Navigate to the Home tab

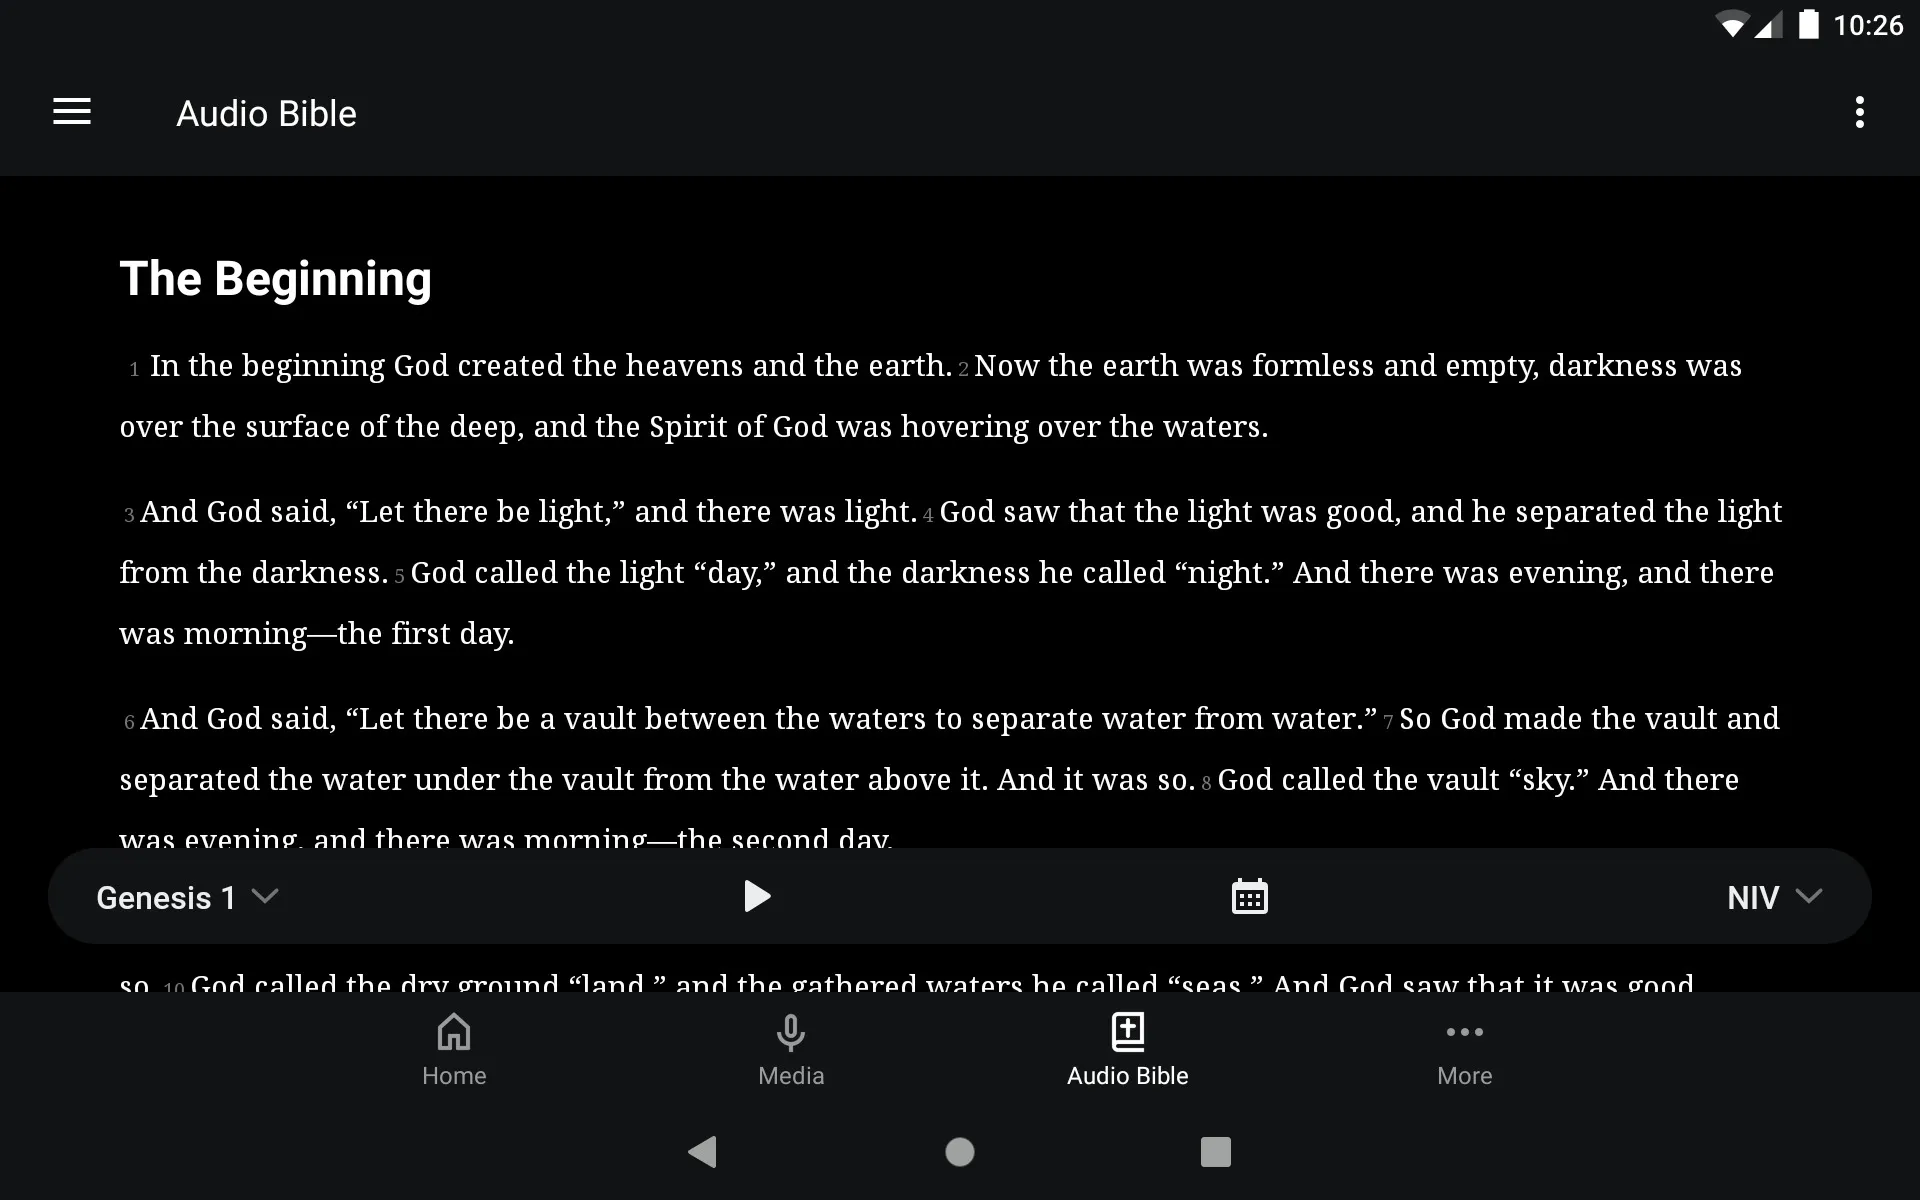point(453,1048)
